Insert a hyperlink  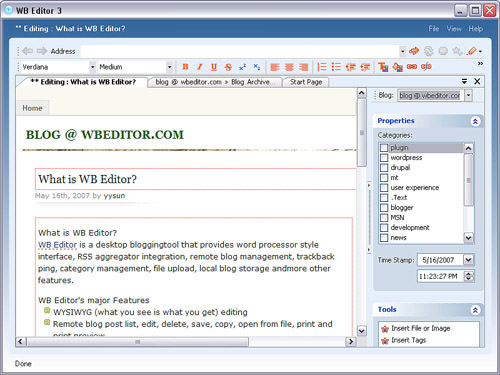[x=412, y=67]
